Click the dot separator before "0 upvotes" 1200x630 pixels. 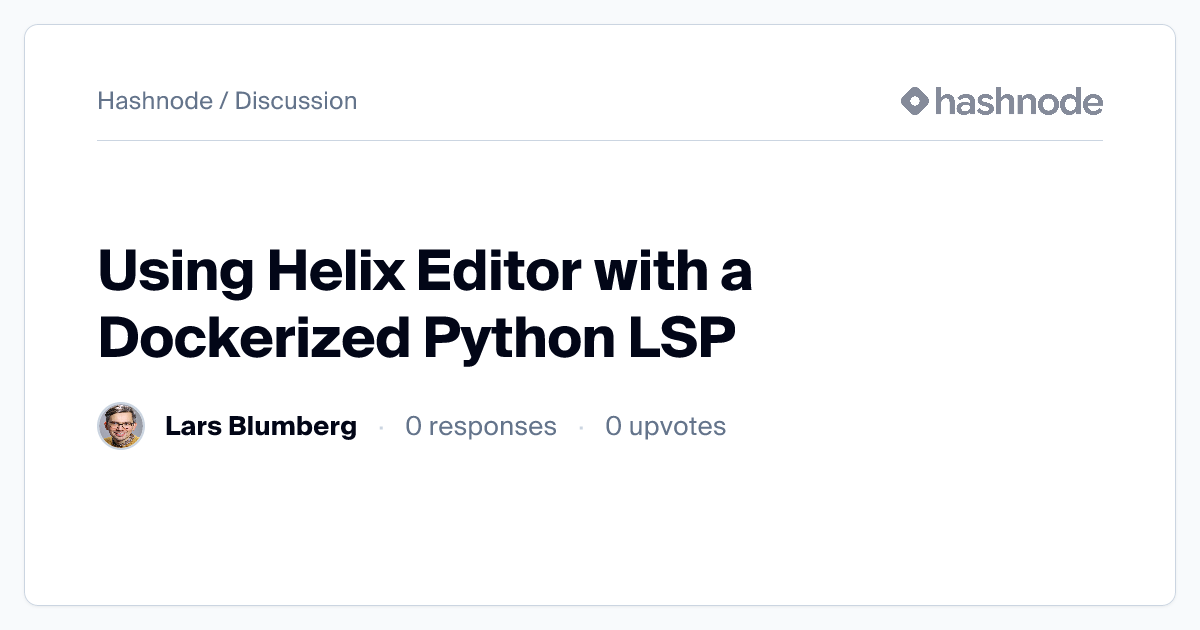coord(581,428)
